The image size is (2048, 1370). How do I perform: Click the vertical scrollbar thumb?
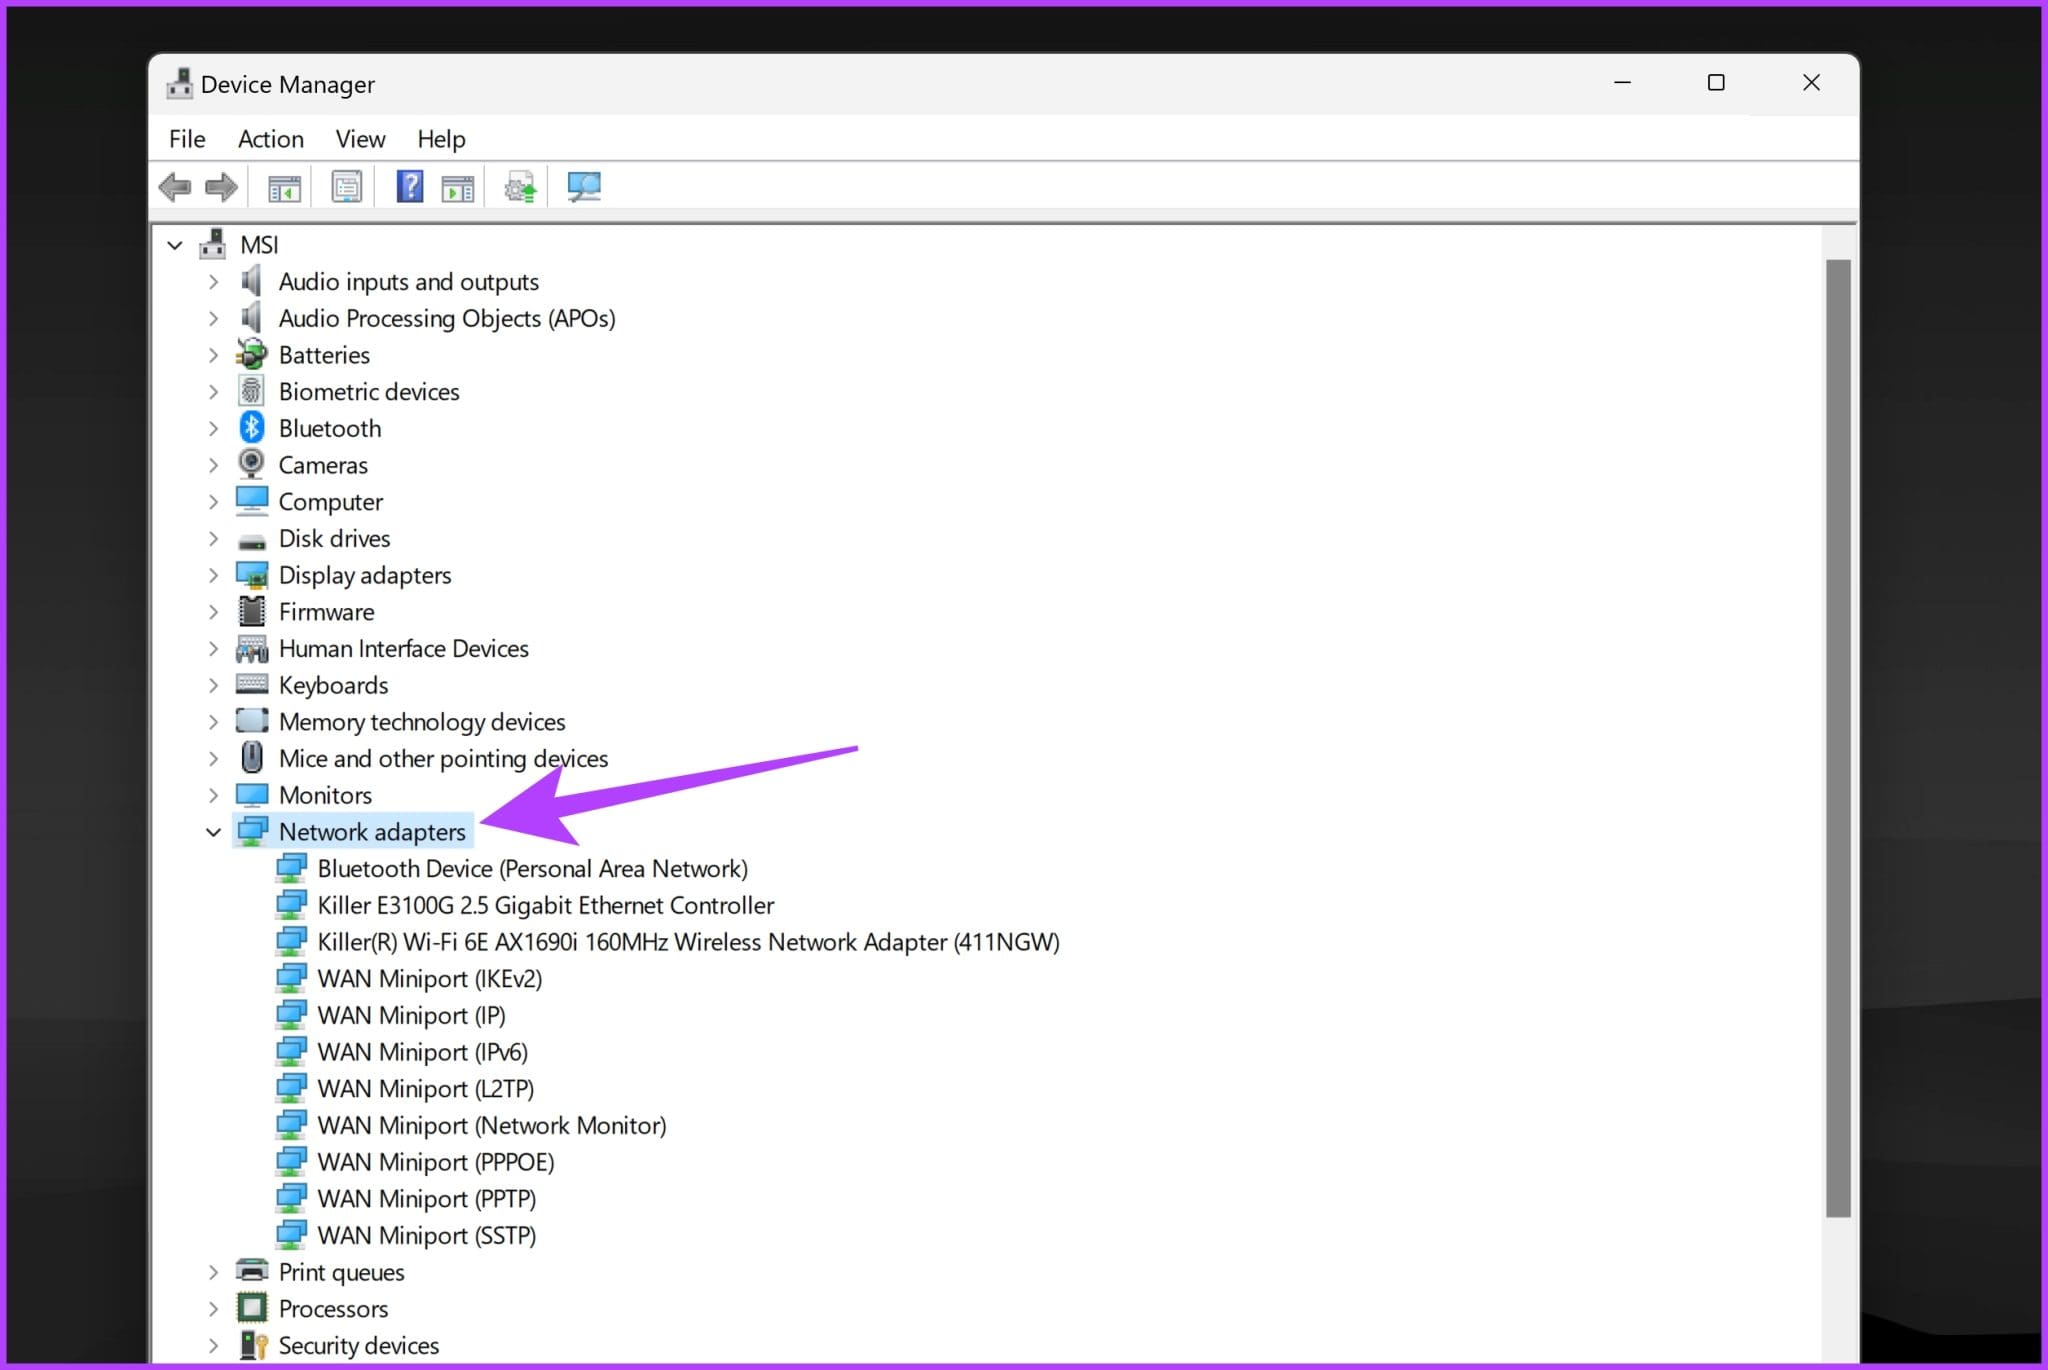pyautogui.click(x=1837, y=738)
